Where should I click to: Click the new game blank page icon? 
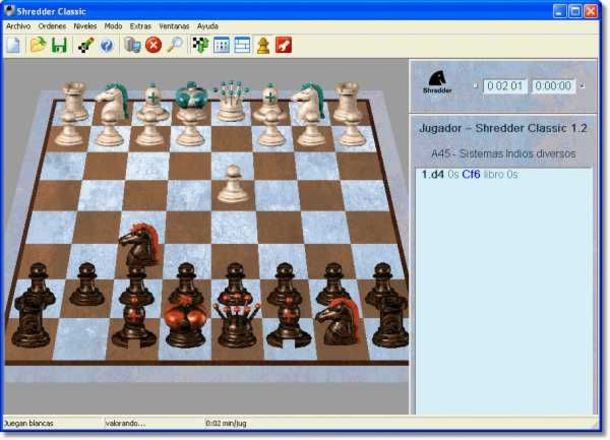coord(13,46)
